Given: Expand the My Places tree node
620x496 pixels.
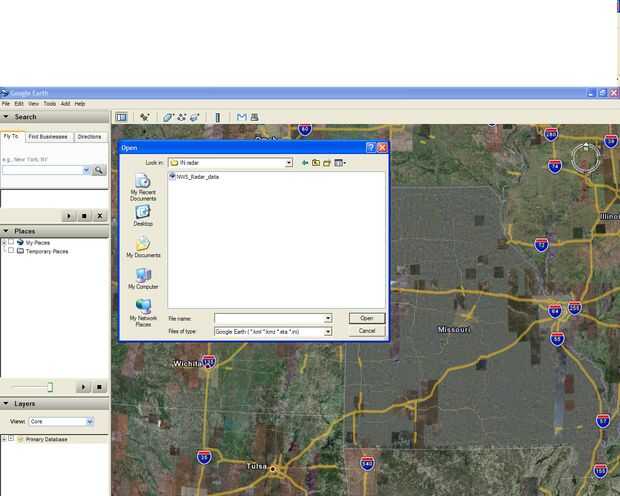Looking at the screenshot, I should click(x=4, y=242).
